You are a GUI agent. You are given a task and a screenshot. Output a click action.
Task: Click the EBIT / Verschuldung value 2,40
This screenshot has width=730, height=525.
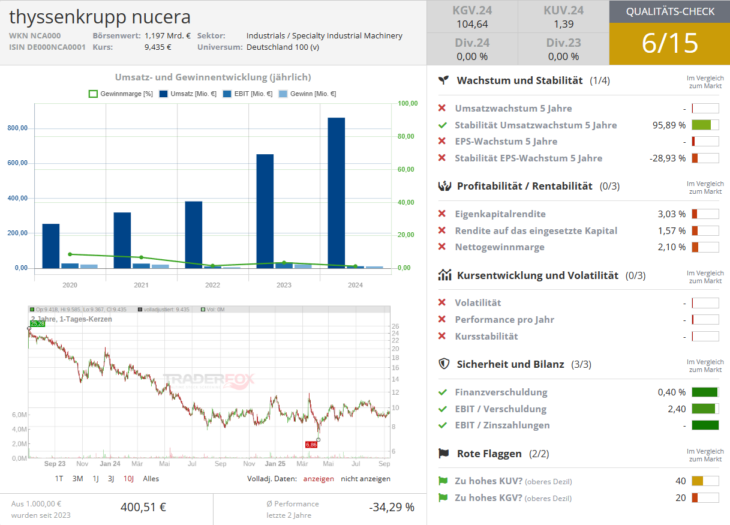click(x=676, y=409)
